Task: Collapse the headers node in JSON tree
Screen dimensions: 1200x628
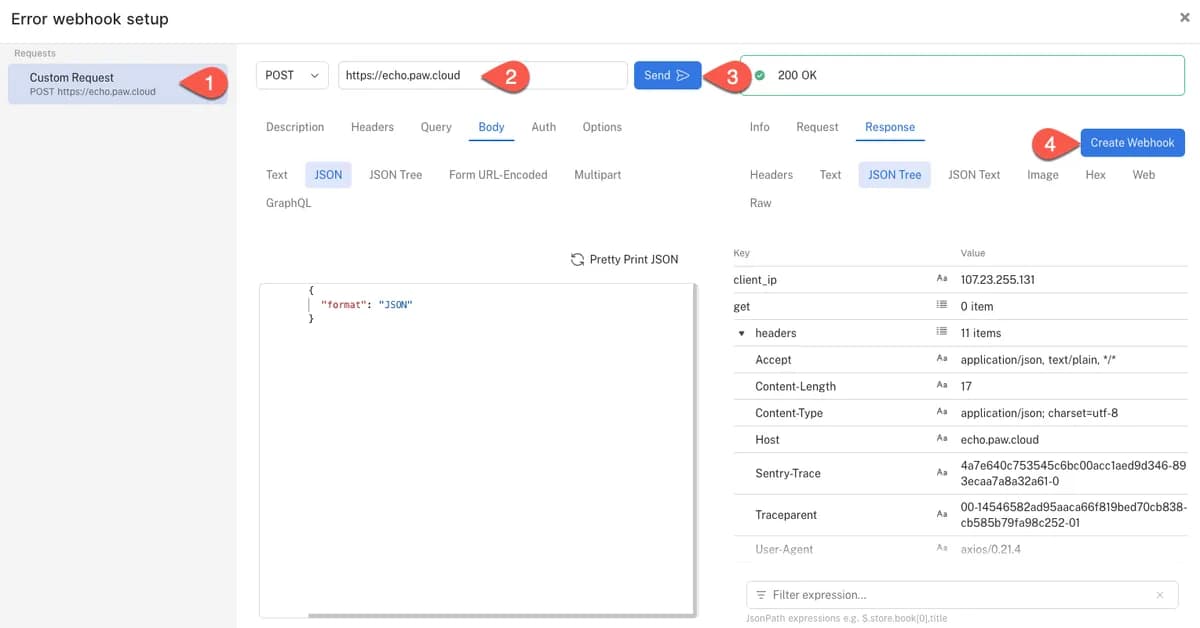Action: point(741,333)
